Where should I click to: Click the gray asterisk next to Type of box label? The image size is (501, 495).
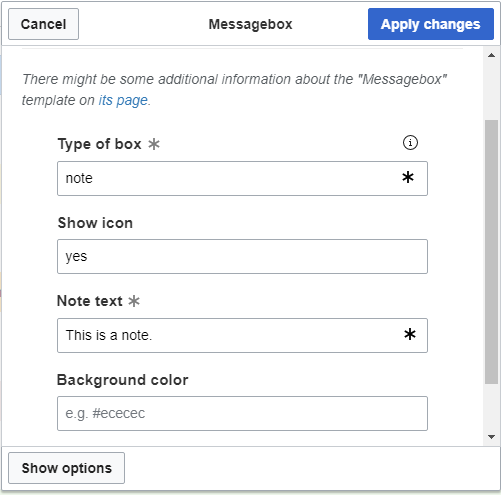pyautogui.click(x=154, y=144)
